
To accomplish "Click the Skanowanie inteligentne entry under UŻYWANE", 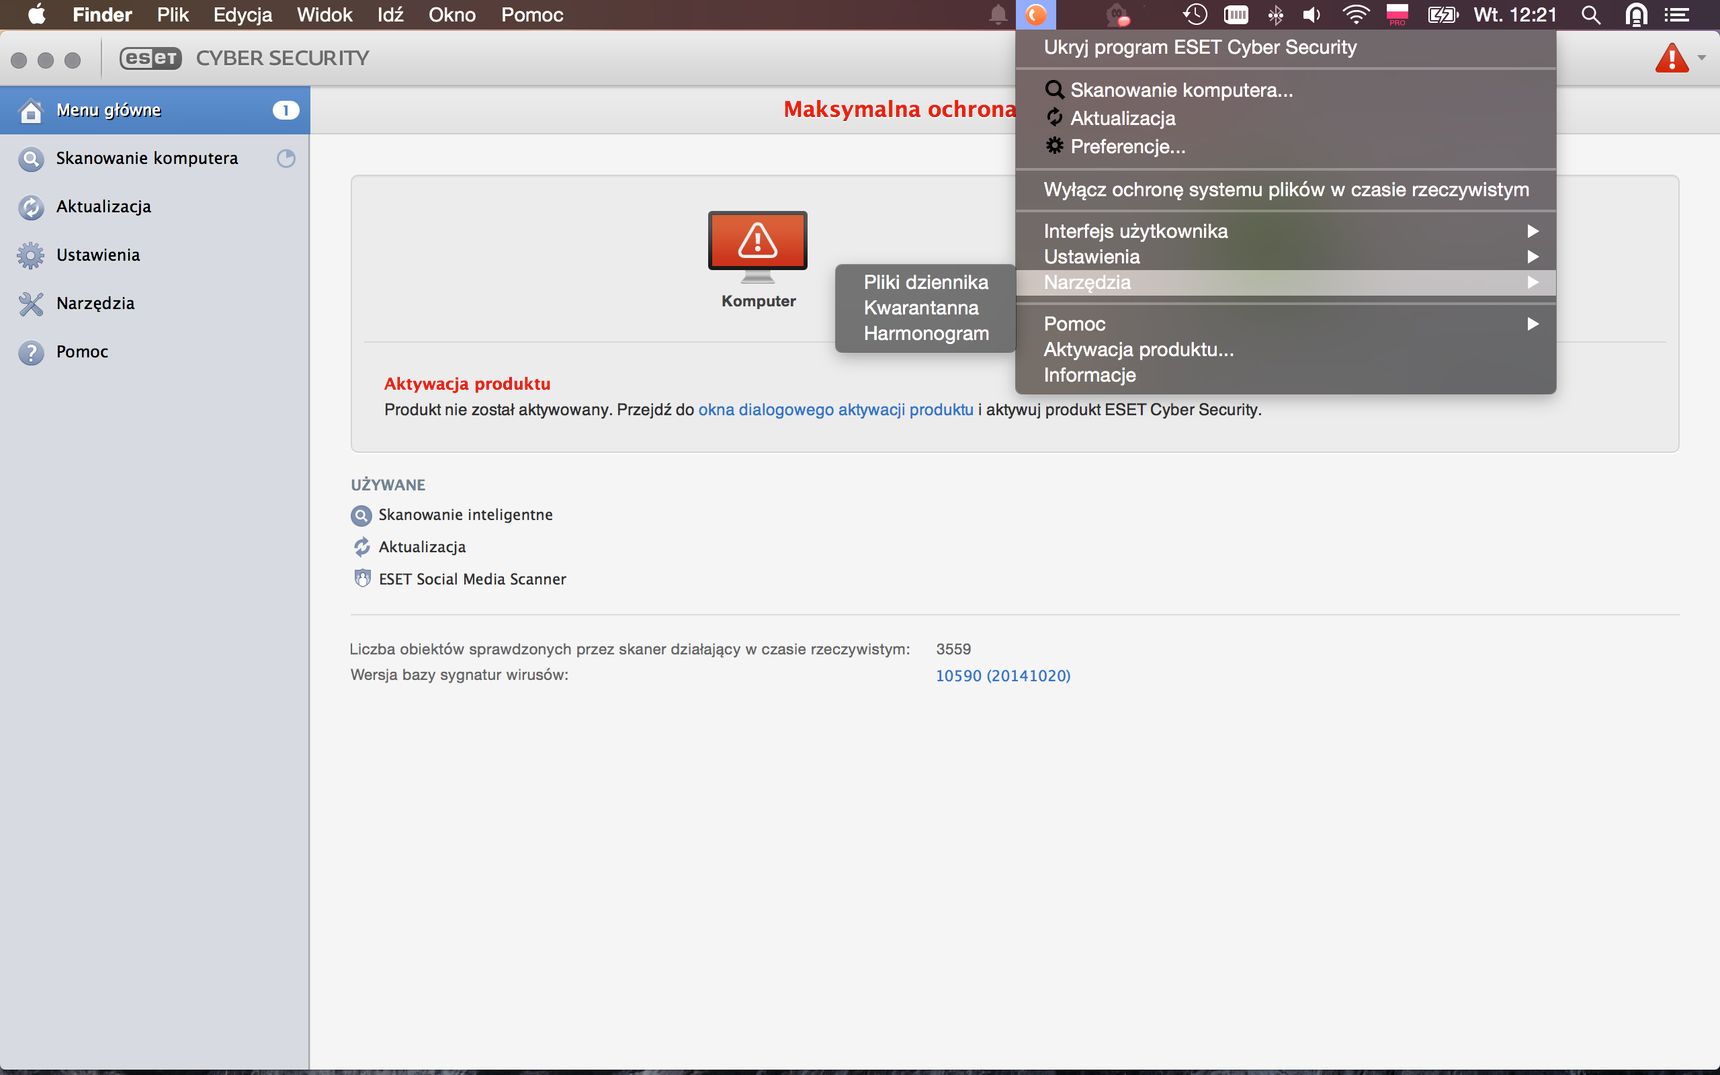I will click(465, 515).
